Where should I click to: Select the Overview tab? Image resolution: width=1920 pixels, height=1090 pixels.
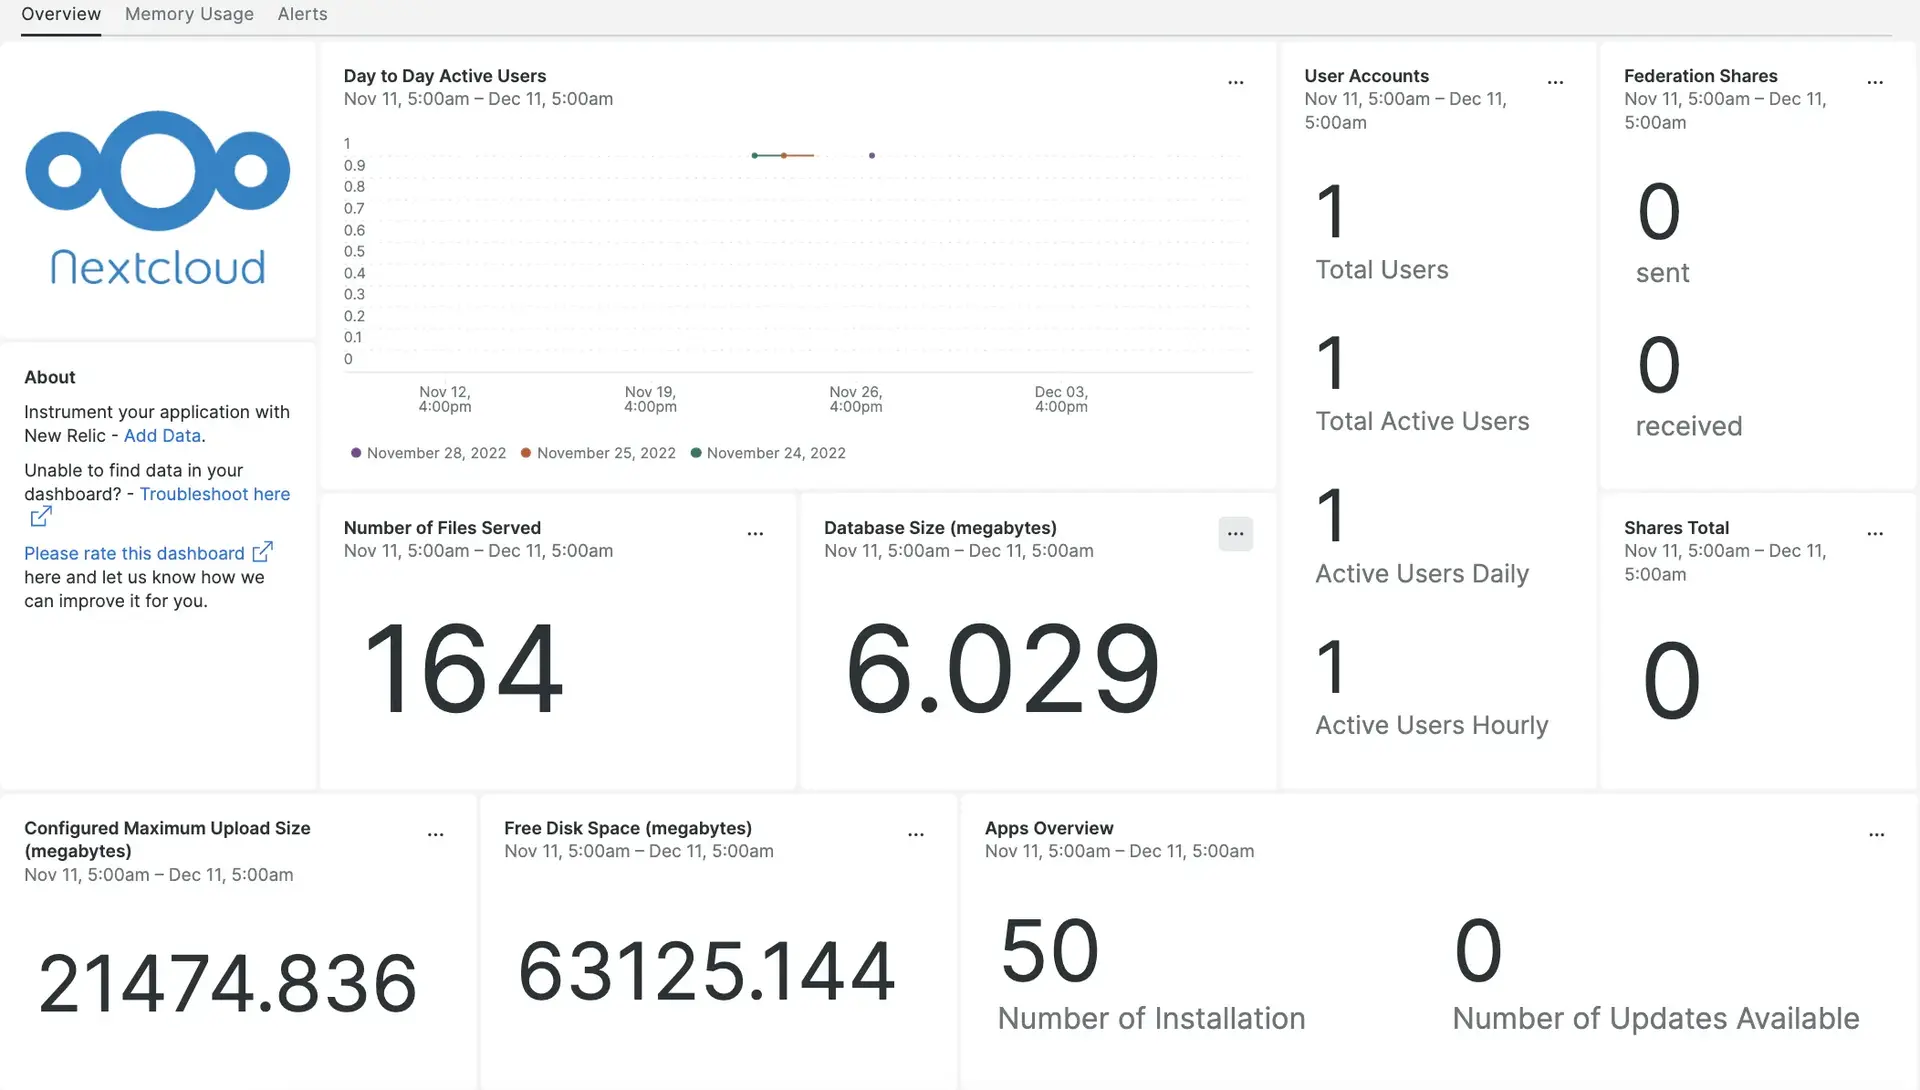click(61, 14)
